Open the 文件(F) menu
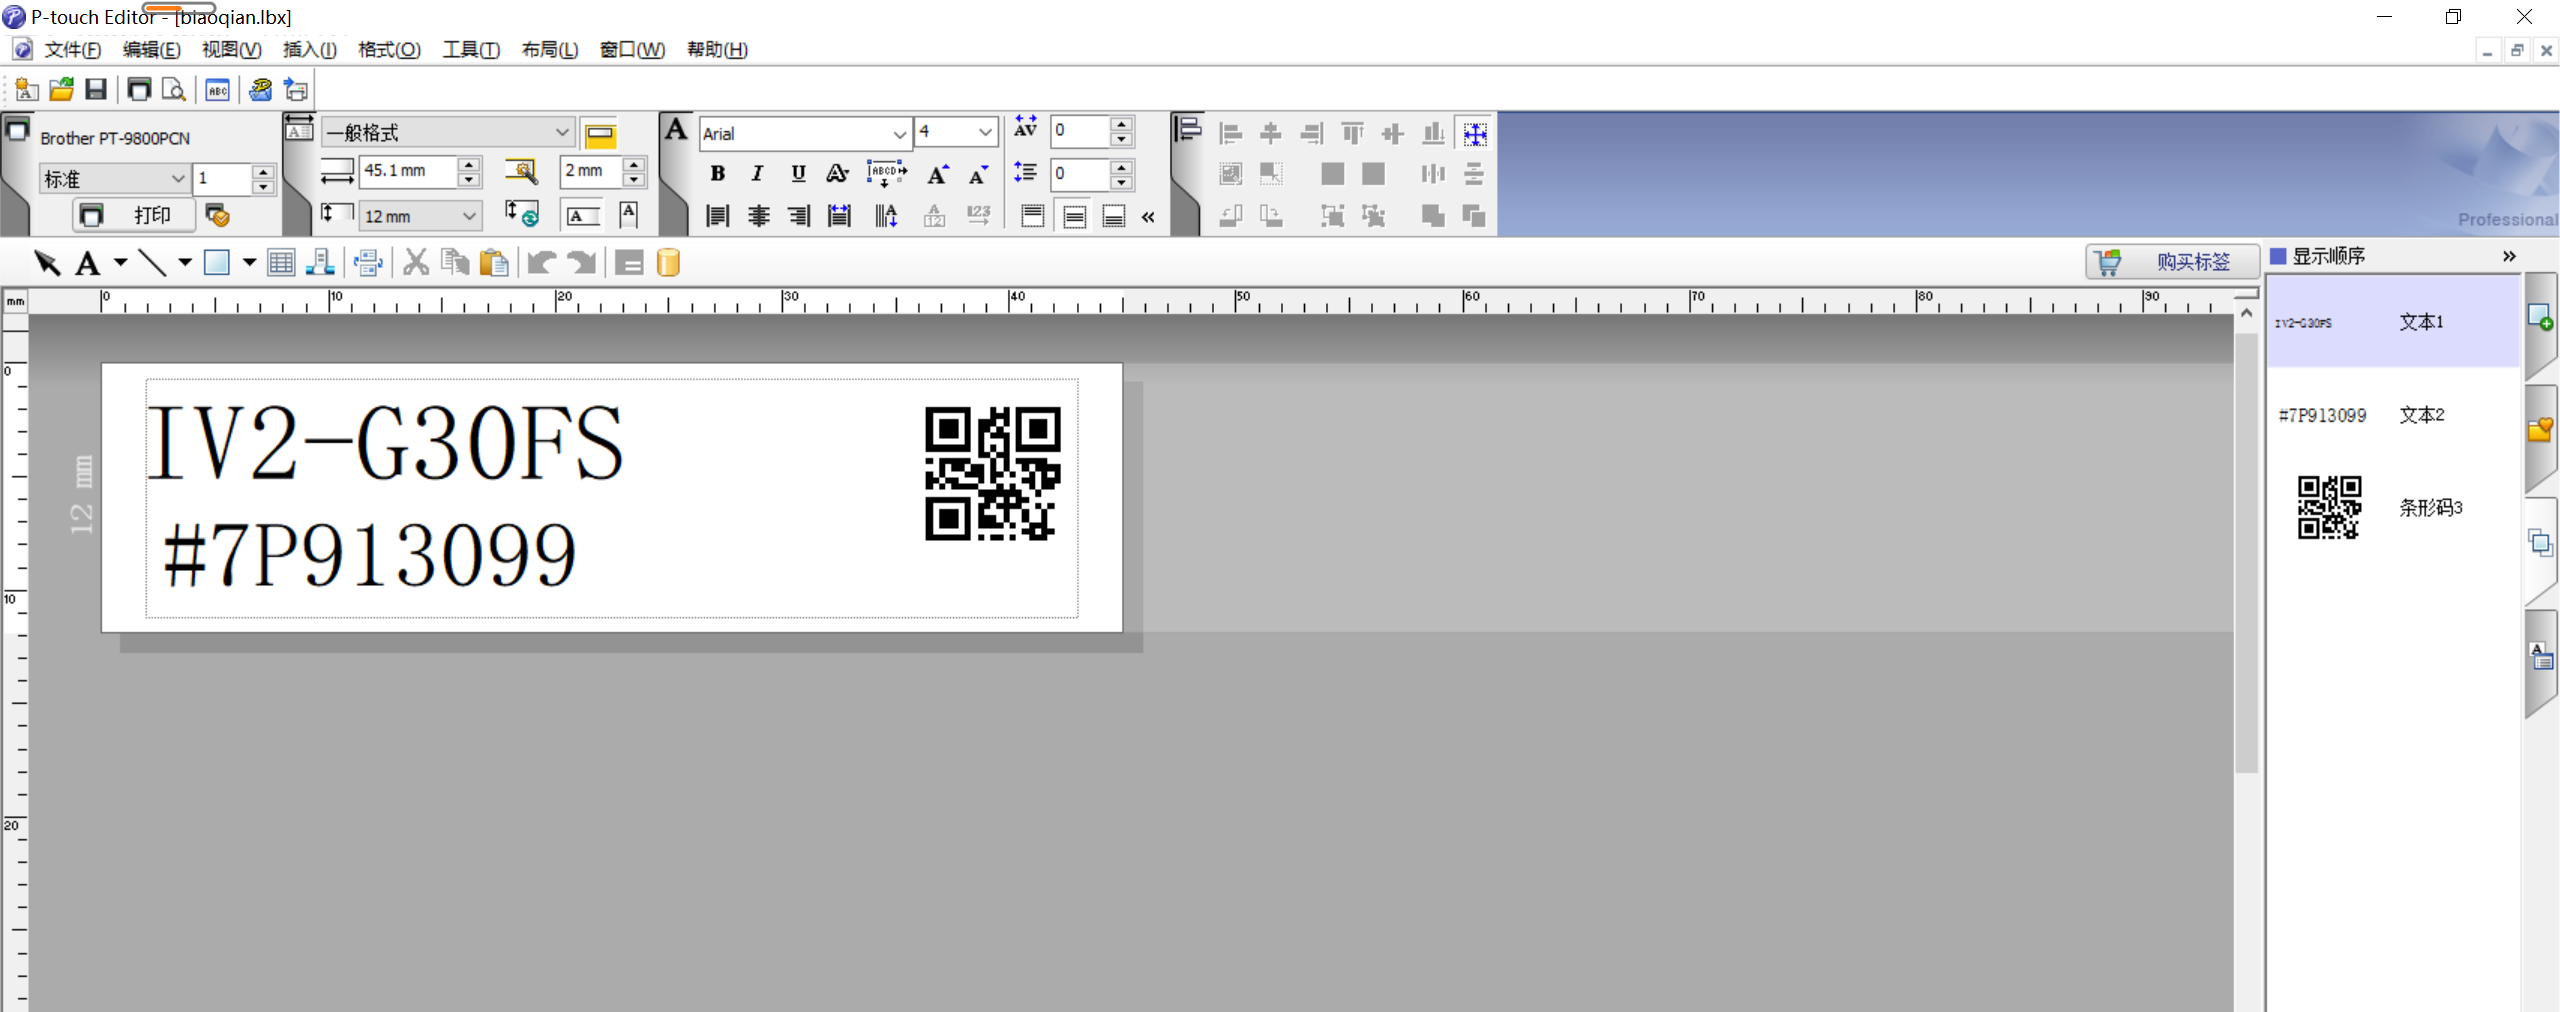Screen dimensions: 2560x1012 pyautogui.click(x=72, y=50)
